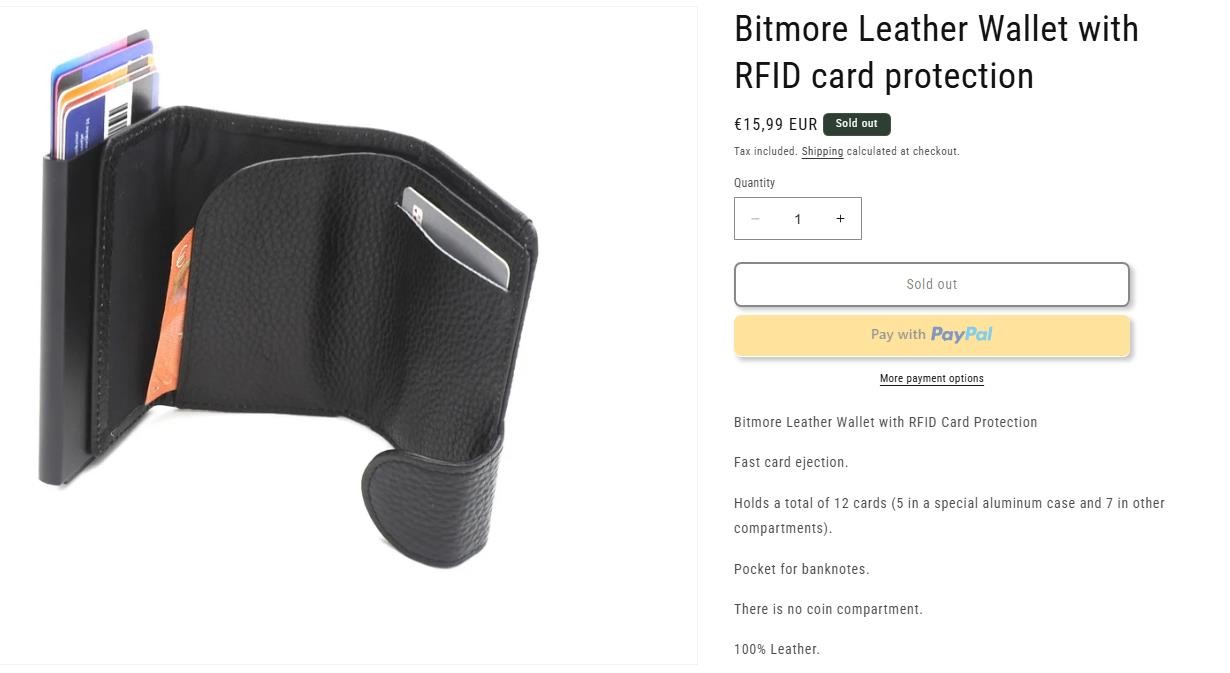Click the PayPal logo in the payment button
Image resolution: width=1230 pixels, height=673 pixels.
962,335
